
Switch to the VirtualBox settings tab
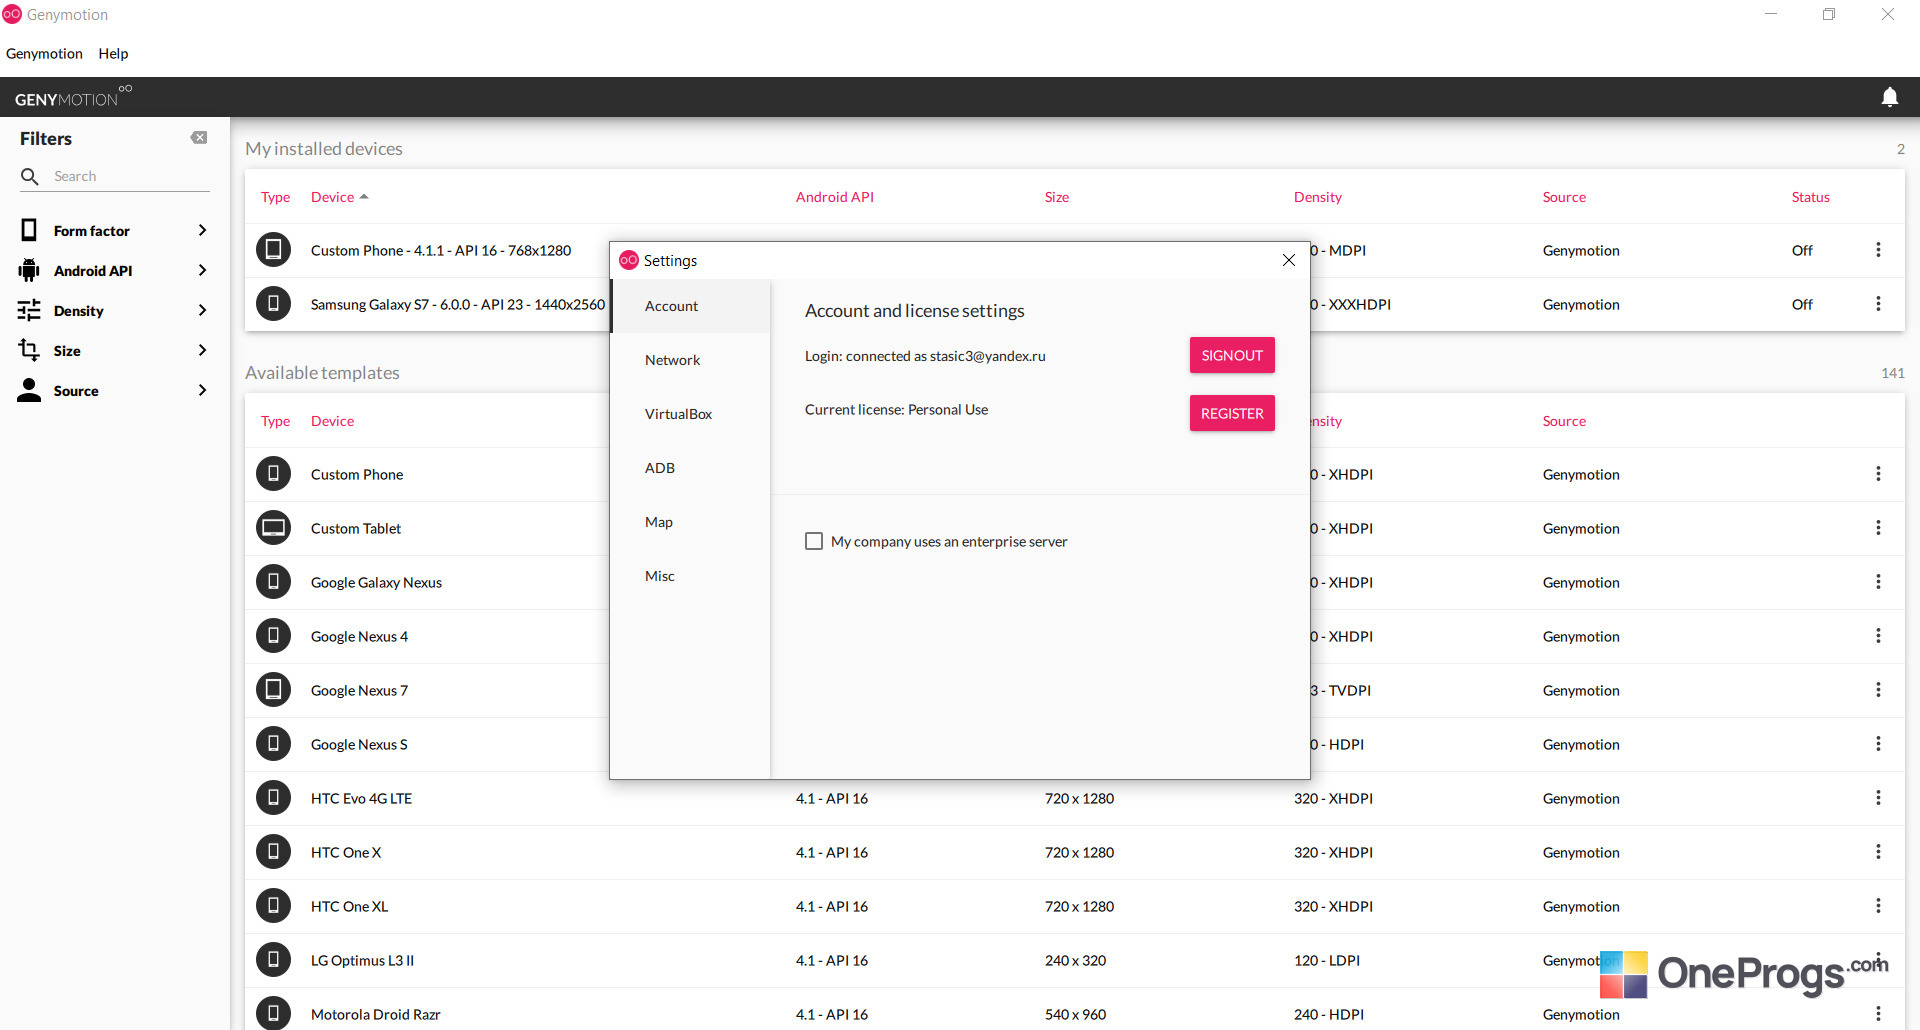coord(691,414)
